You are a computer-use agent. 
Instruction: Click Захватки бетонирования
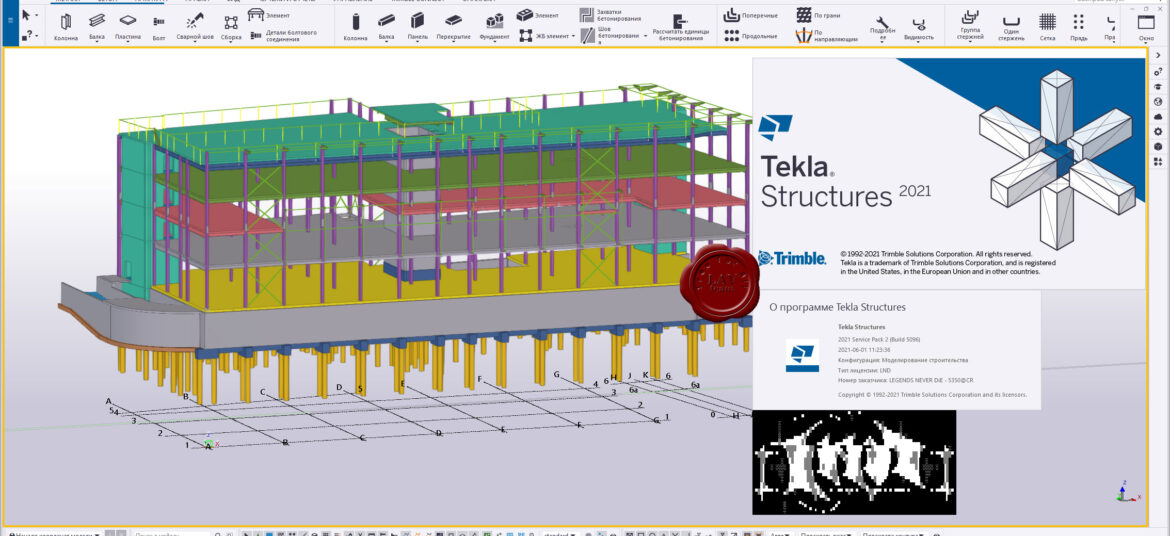pyautogui.click(x=609, y=15)
